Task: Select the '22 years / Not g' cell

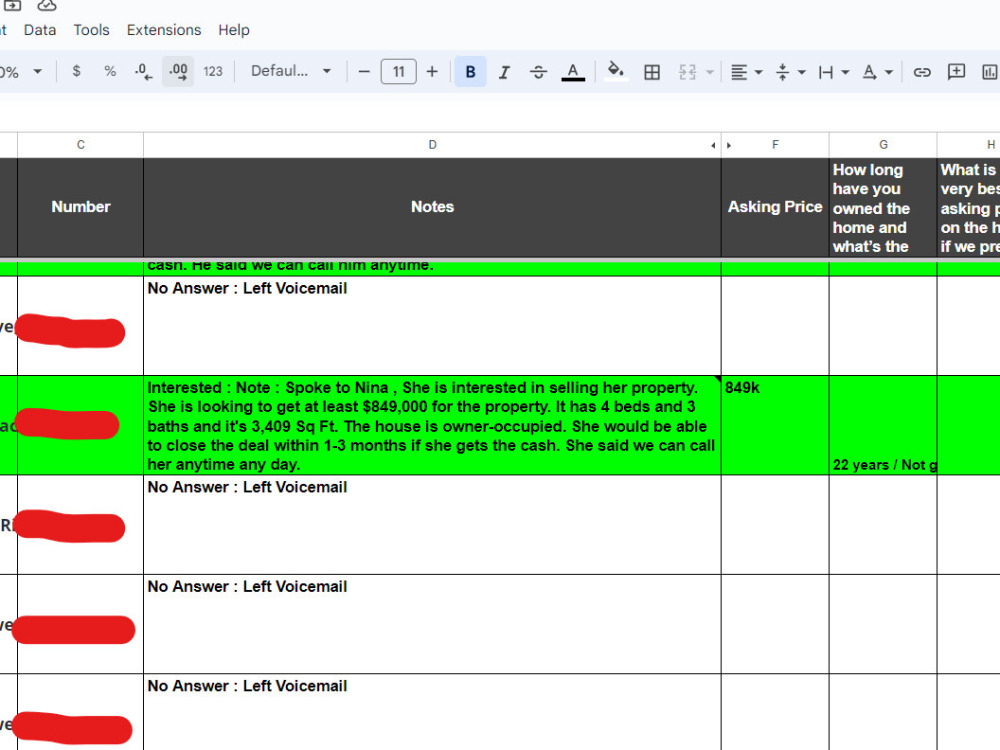Action: pyautogui.click(x=883, y=425)
